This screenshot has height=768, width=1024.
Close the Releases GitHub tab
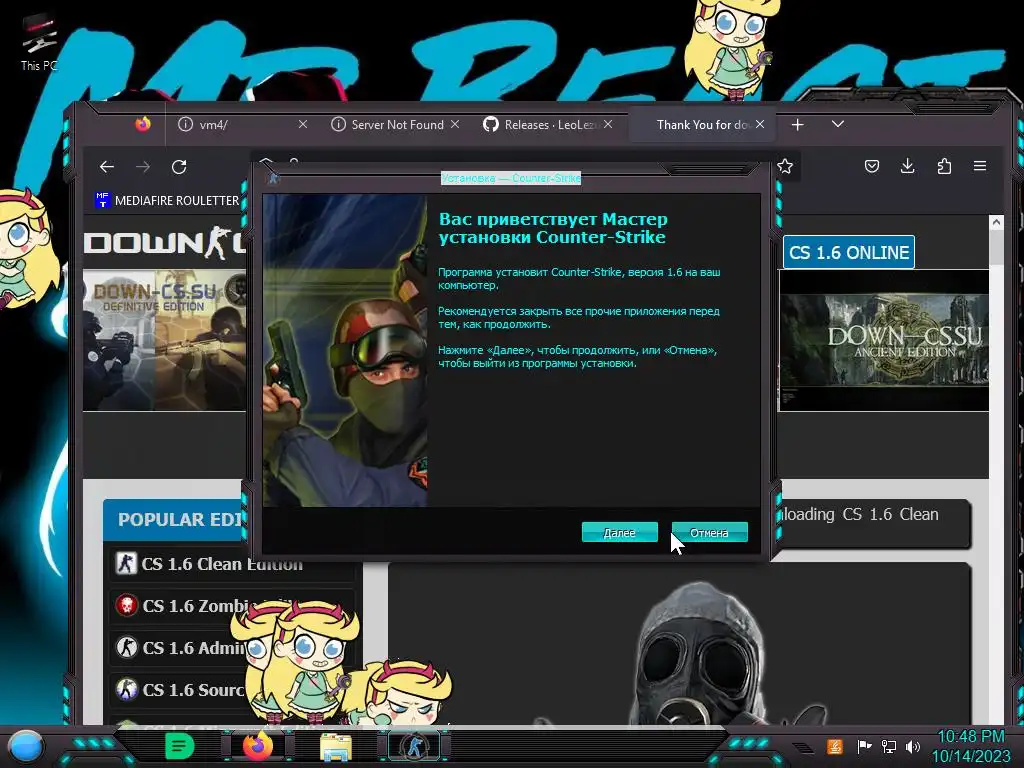[x=608, y=124]
